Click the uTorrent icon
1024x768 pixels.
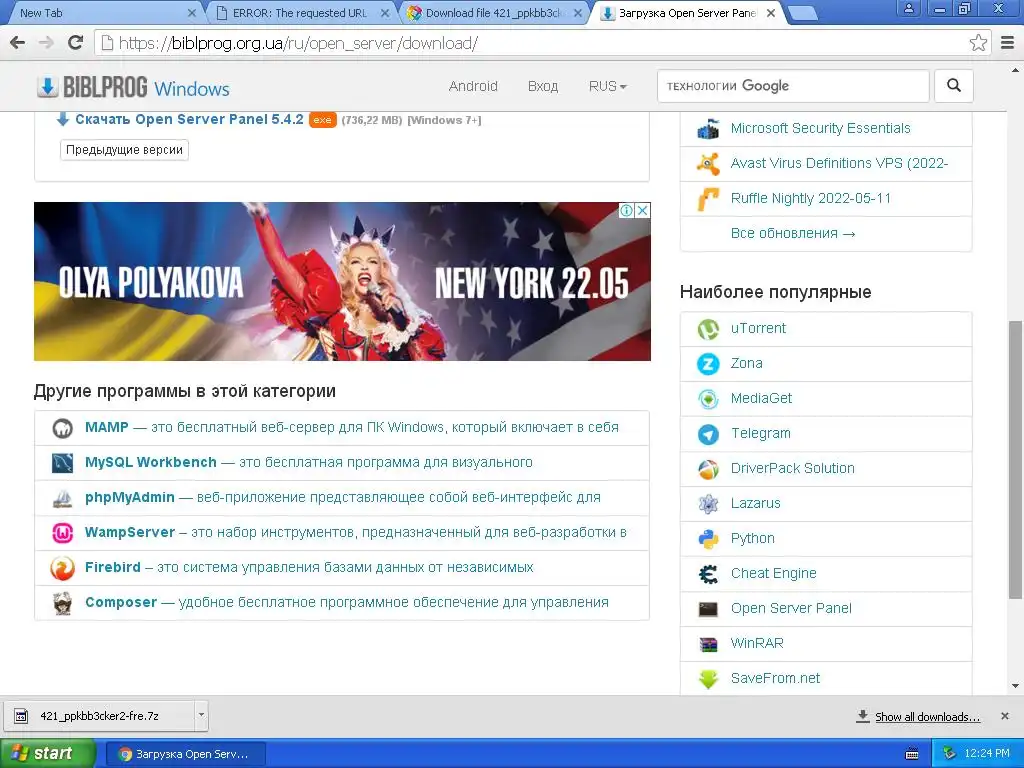pyautogui.click(x=708, y=329)
